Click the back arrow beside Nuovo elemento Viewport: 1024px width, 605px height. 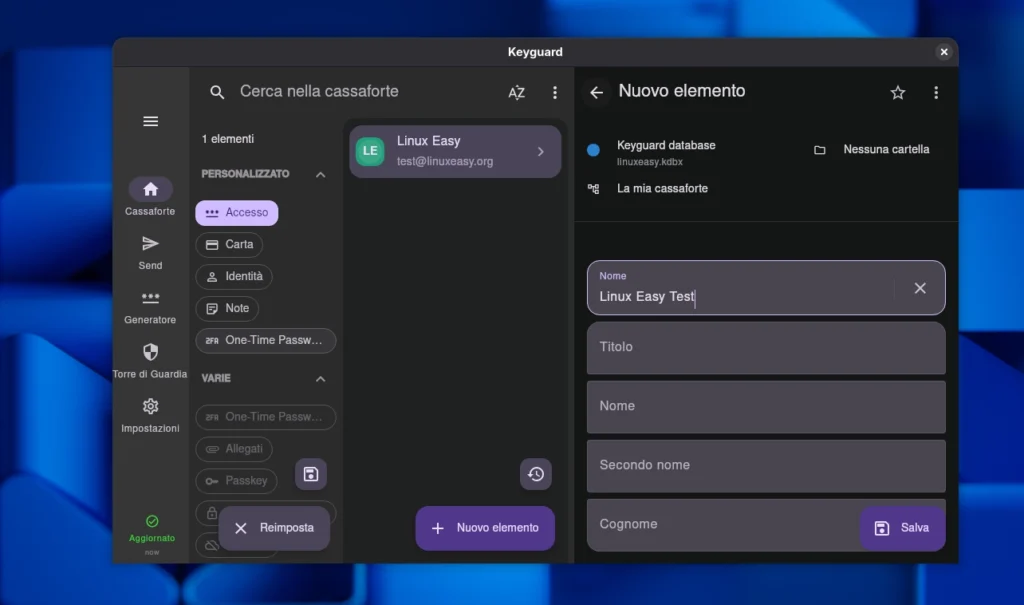click(x=597, y=92)
